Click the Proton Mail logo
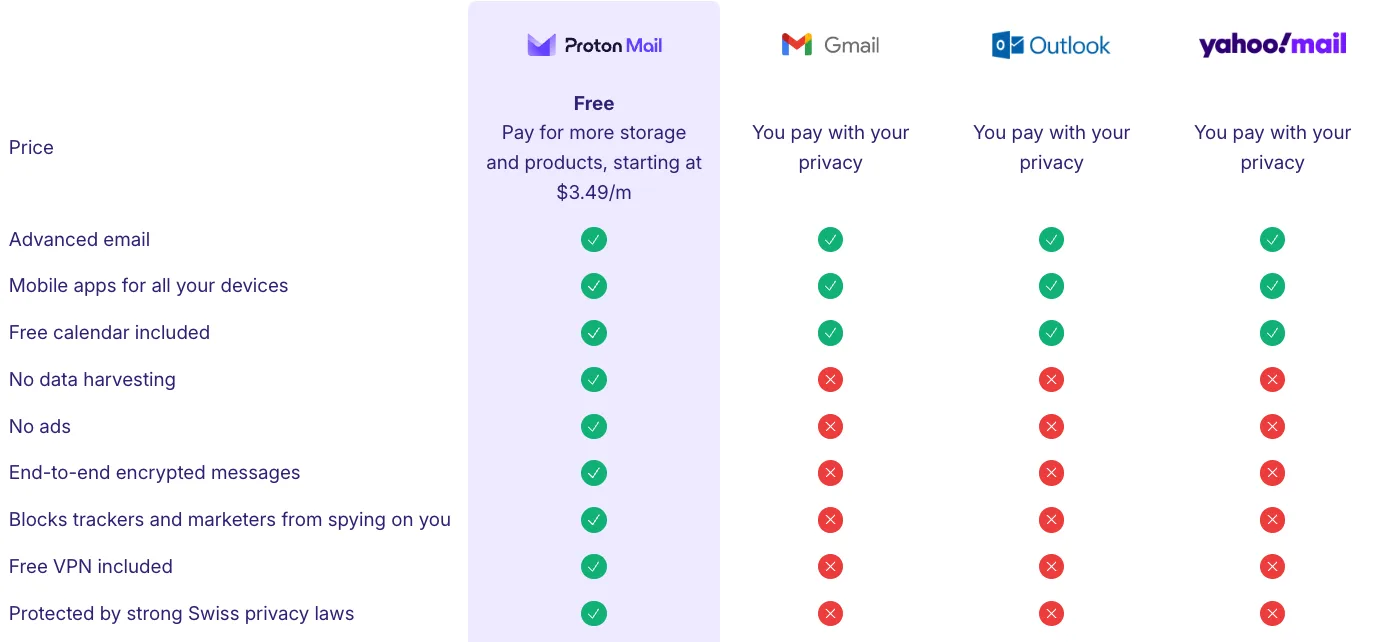 [594, 45]
